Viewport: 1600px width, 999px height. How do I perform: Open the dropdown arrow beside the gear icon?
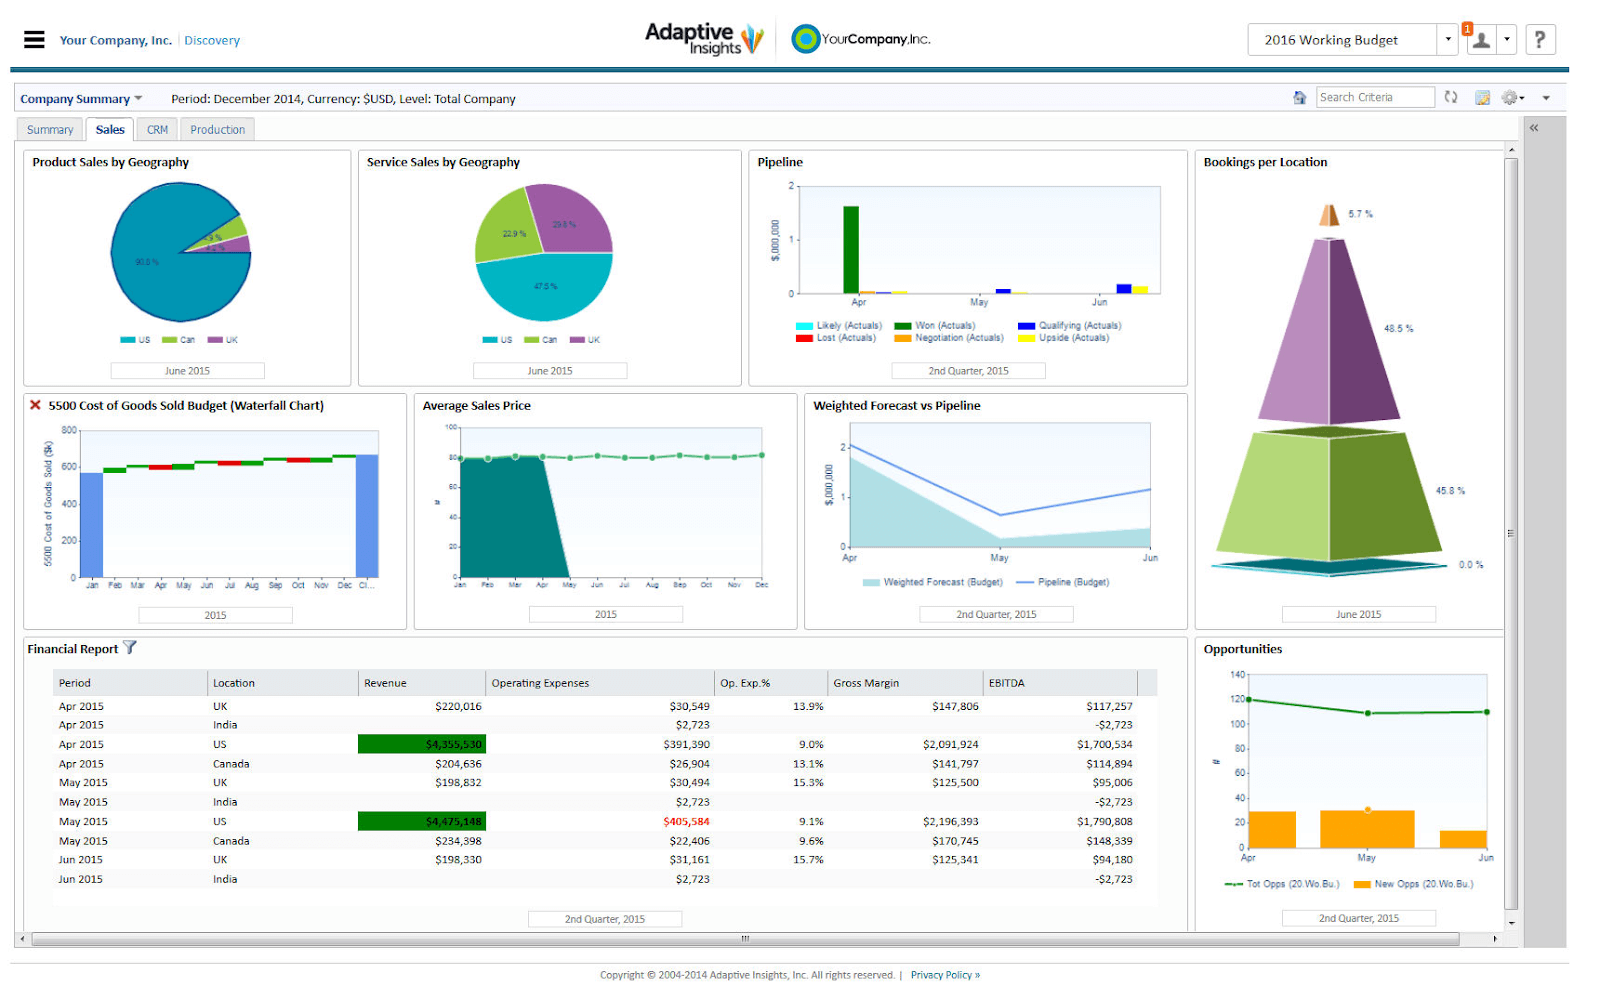point(1523,97)
